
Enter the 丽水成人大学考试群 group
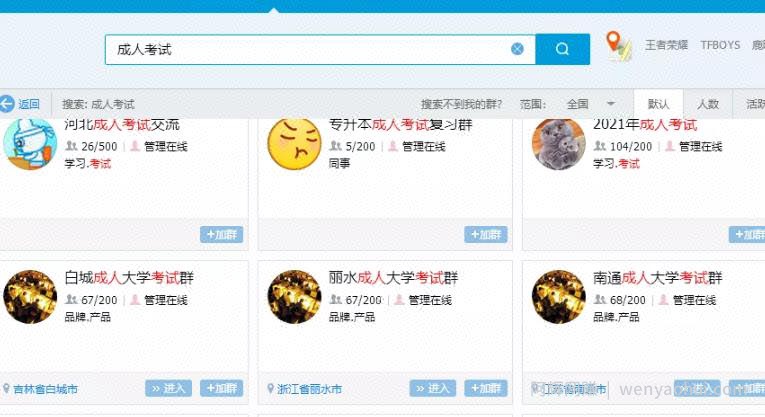click(433, 388)
